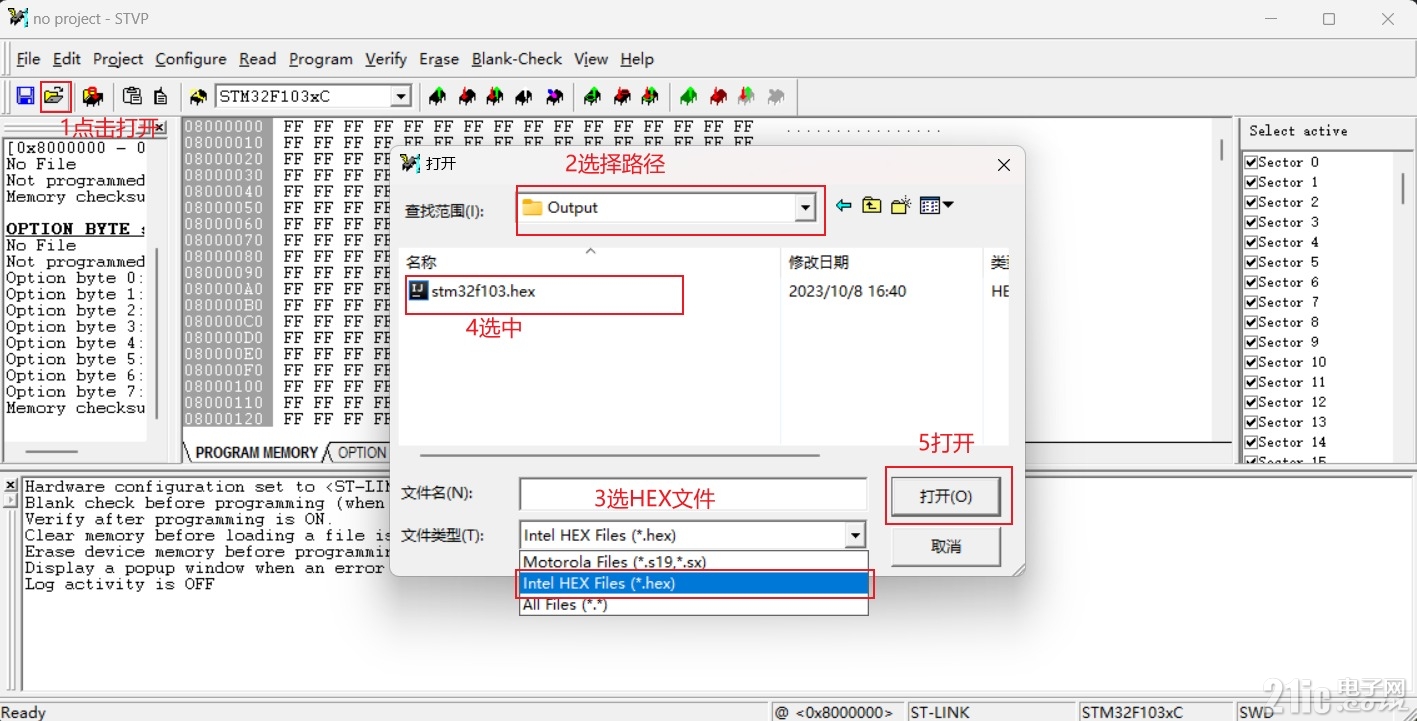This screenshot has height=721, width=1417.
Task: Click black chip icon with red arrow
Action: [x=467, y=96]
